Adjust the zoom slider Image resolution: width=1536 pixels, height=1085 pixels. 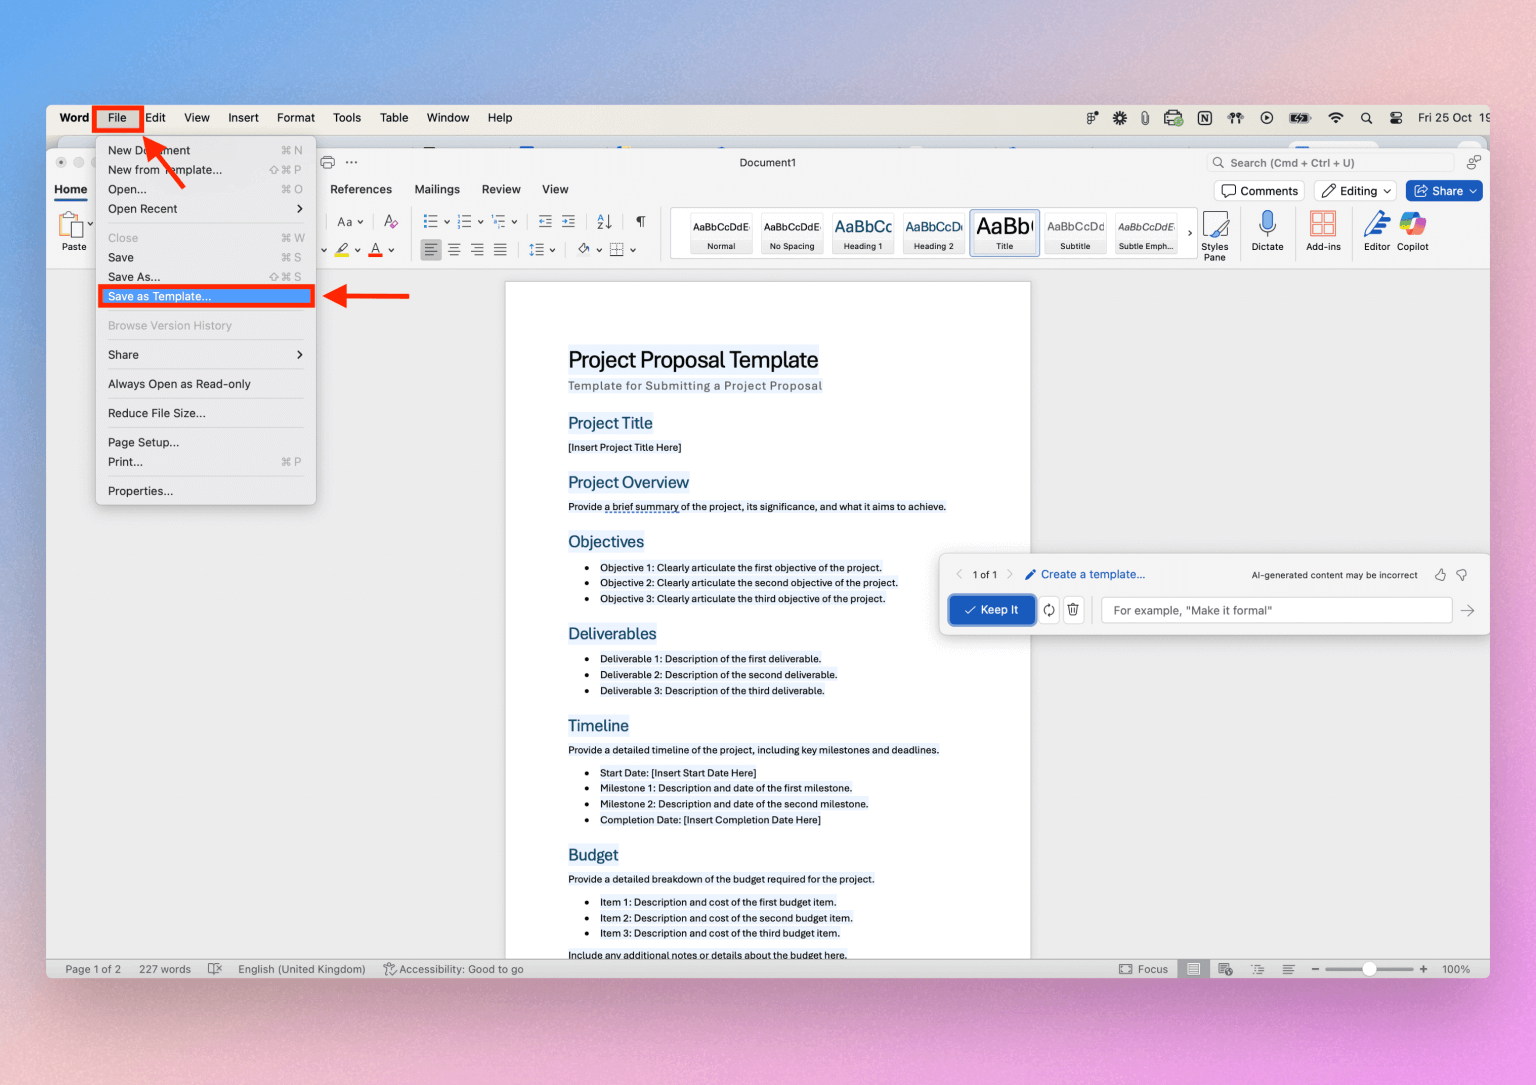click(1369, 968)
